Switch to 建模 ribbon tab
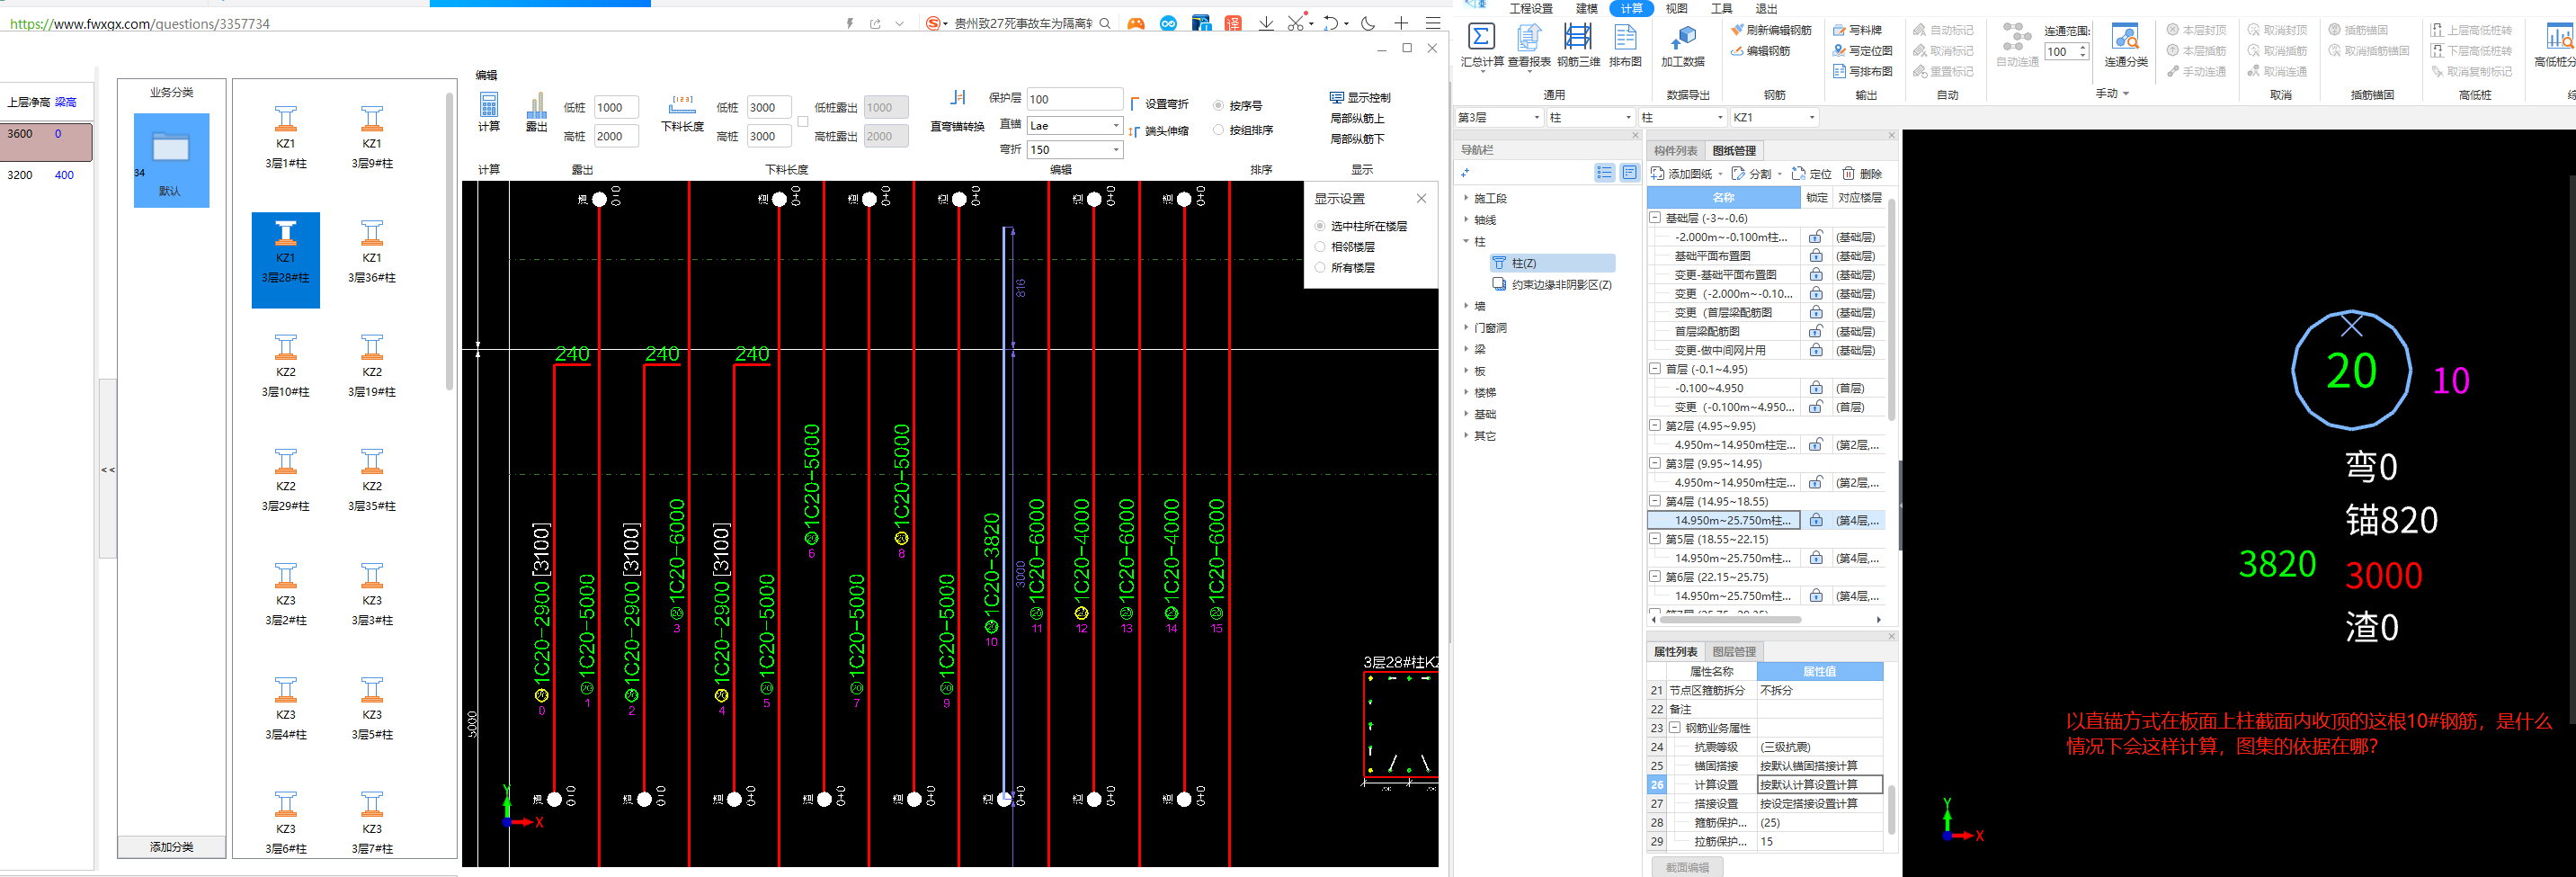 coord(1587,8)
